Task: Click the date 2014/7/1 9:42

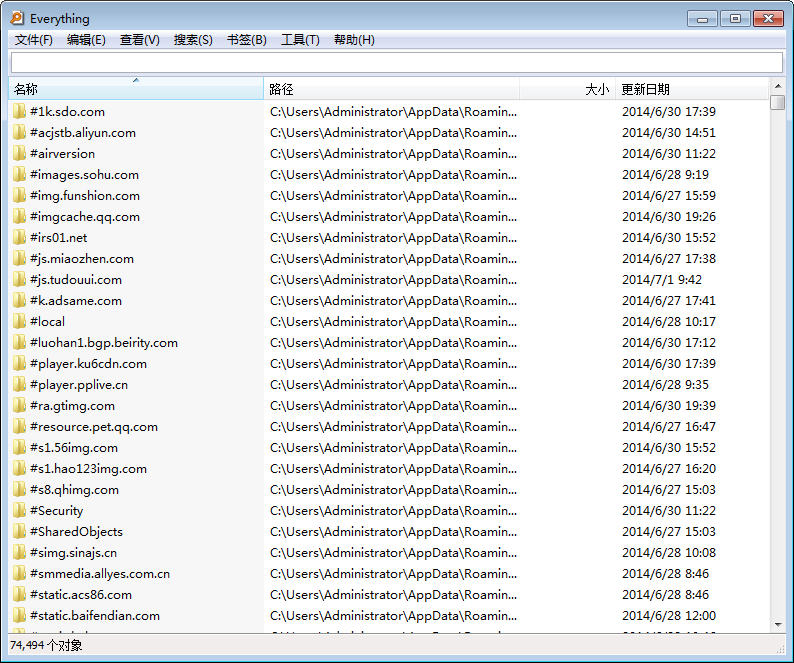Action: 662,280
